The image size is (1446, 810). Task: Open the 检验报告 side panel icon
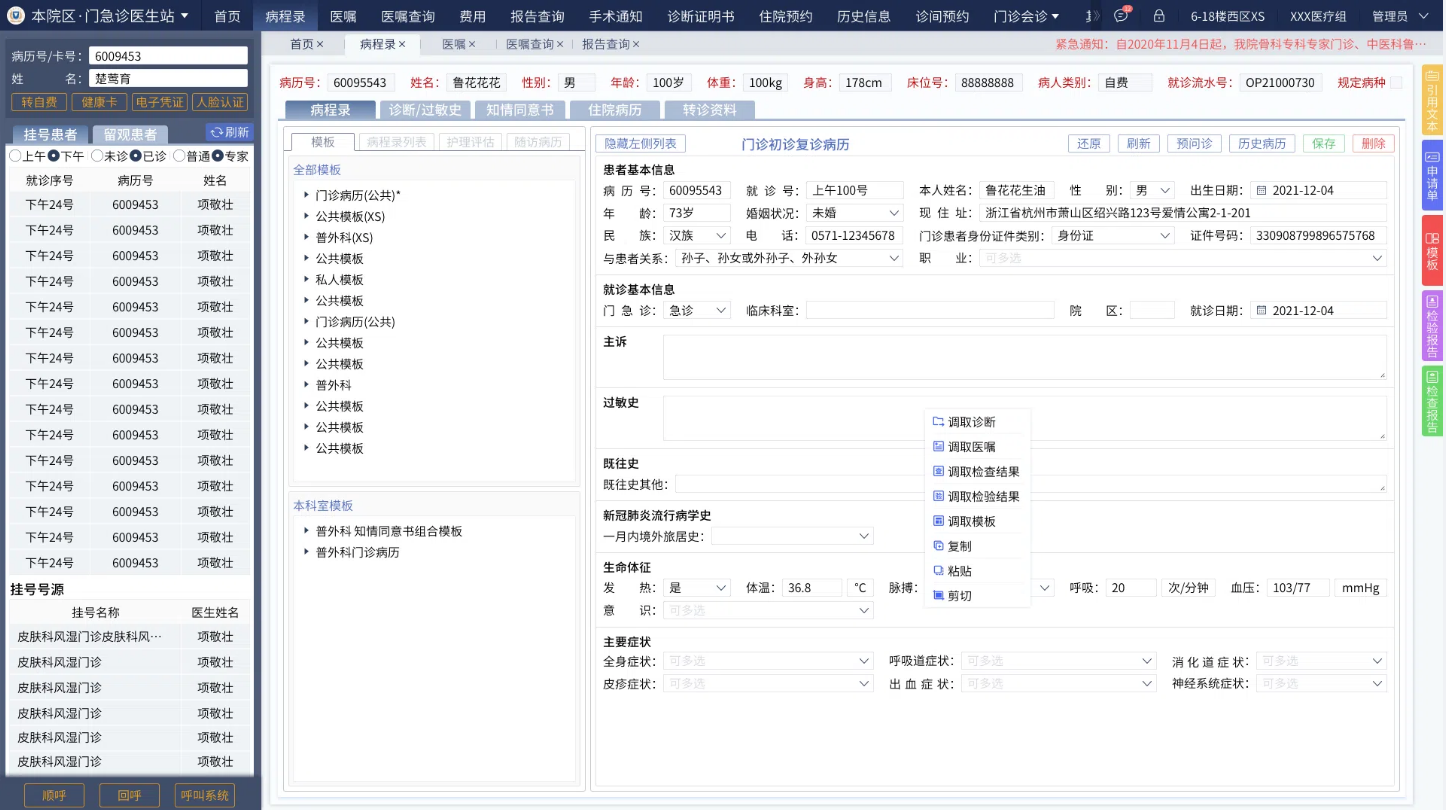(1432, 326)
